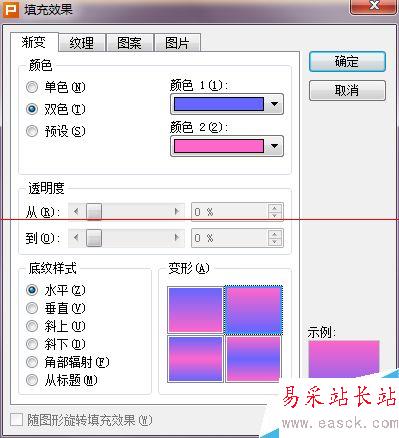Screen dimensions: 399x438
Task: Choose the top-right gradient variant thumbnail
Action: (x=254, y=310)
